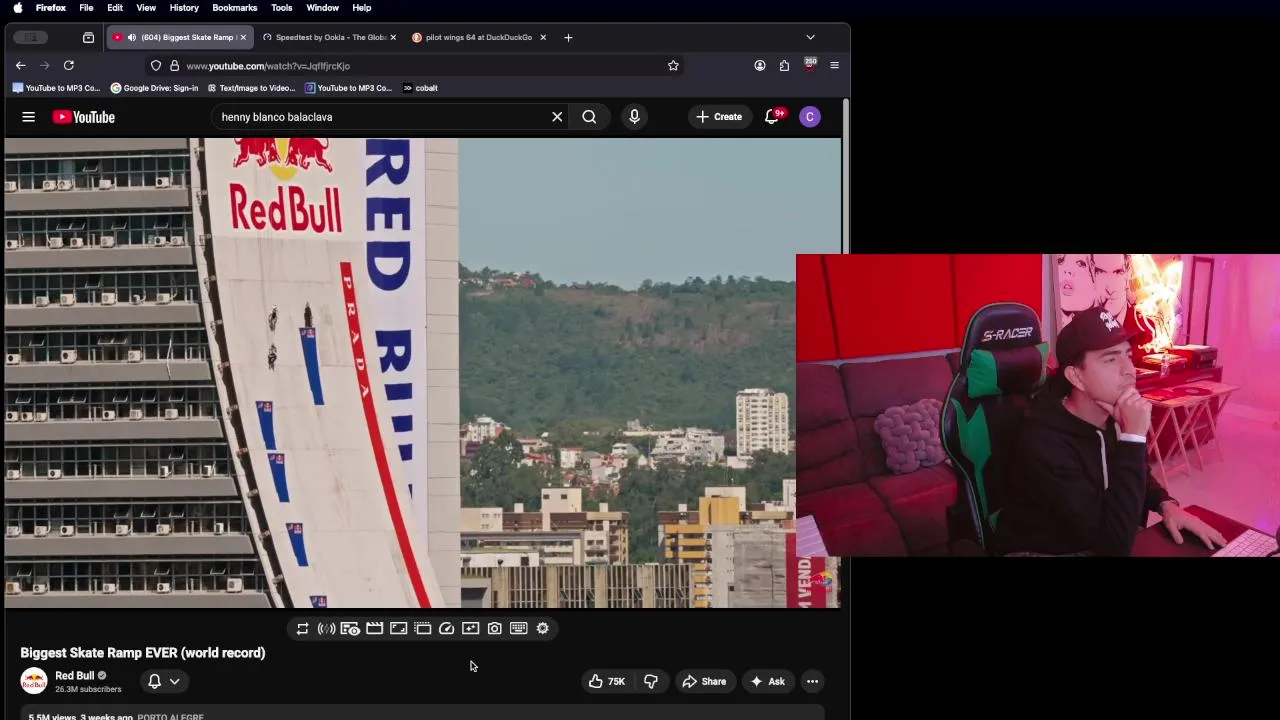Mute the Biggest Skate Ramp tab audio
The height and width of the screenshot is (720, 1280).
(131, 37)
